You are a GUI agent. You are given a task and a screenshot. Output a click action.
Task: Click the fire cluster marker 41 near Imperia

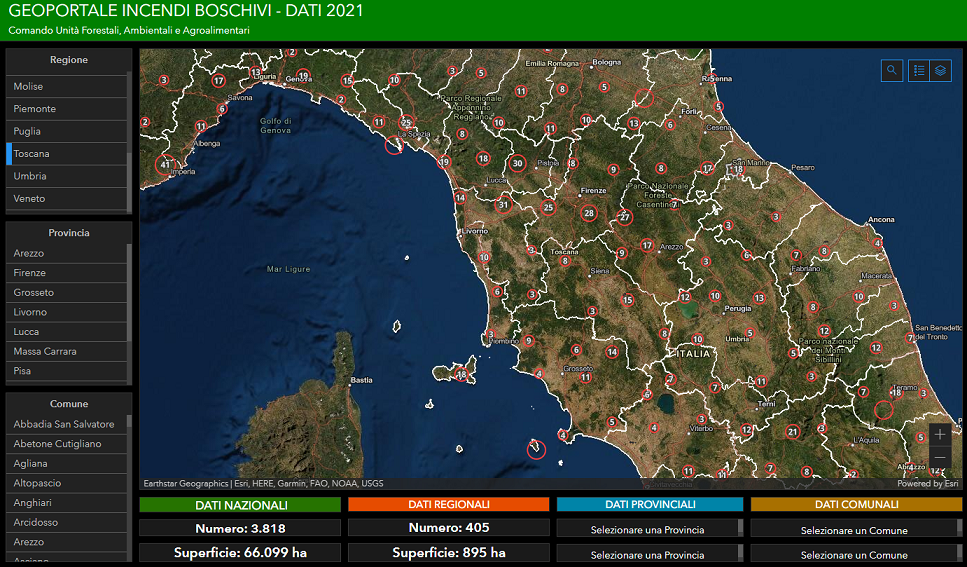pyautogui.click(x=165, y=165)
